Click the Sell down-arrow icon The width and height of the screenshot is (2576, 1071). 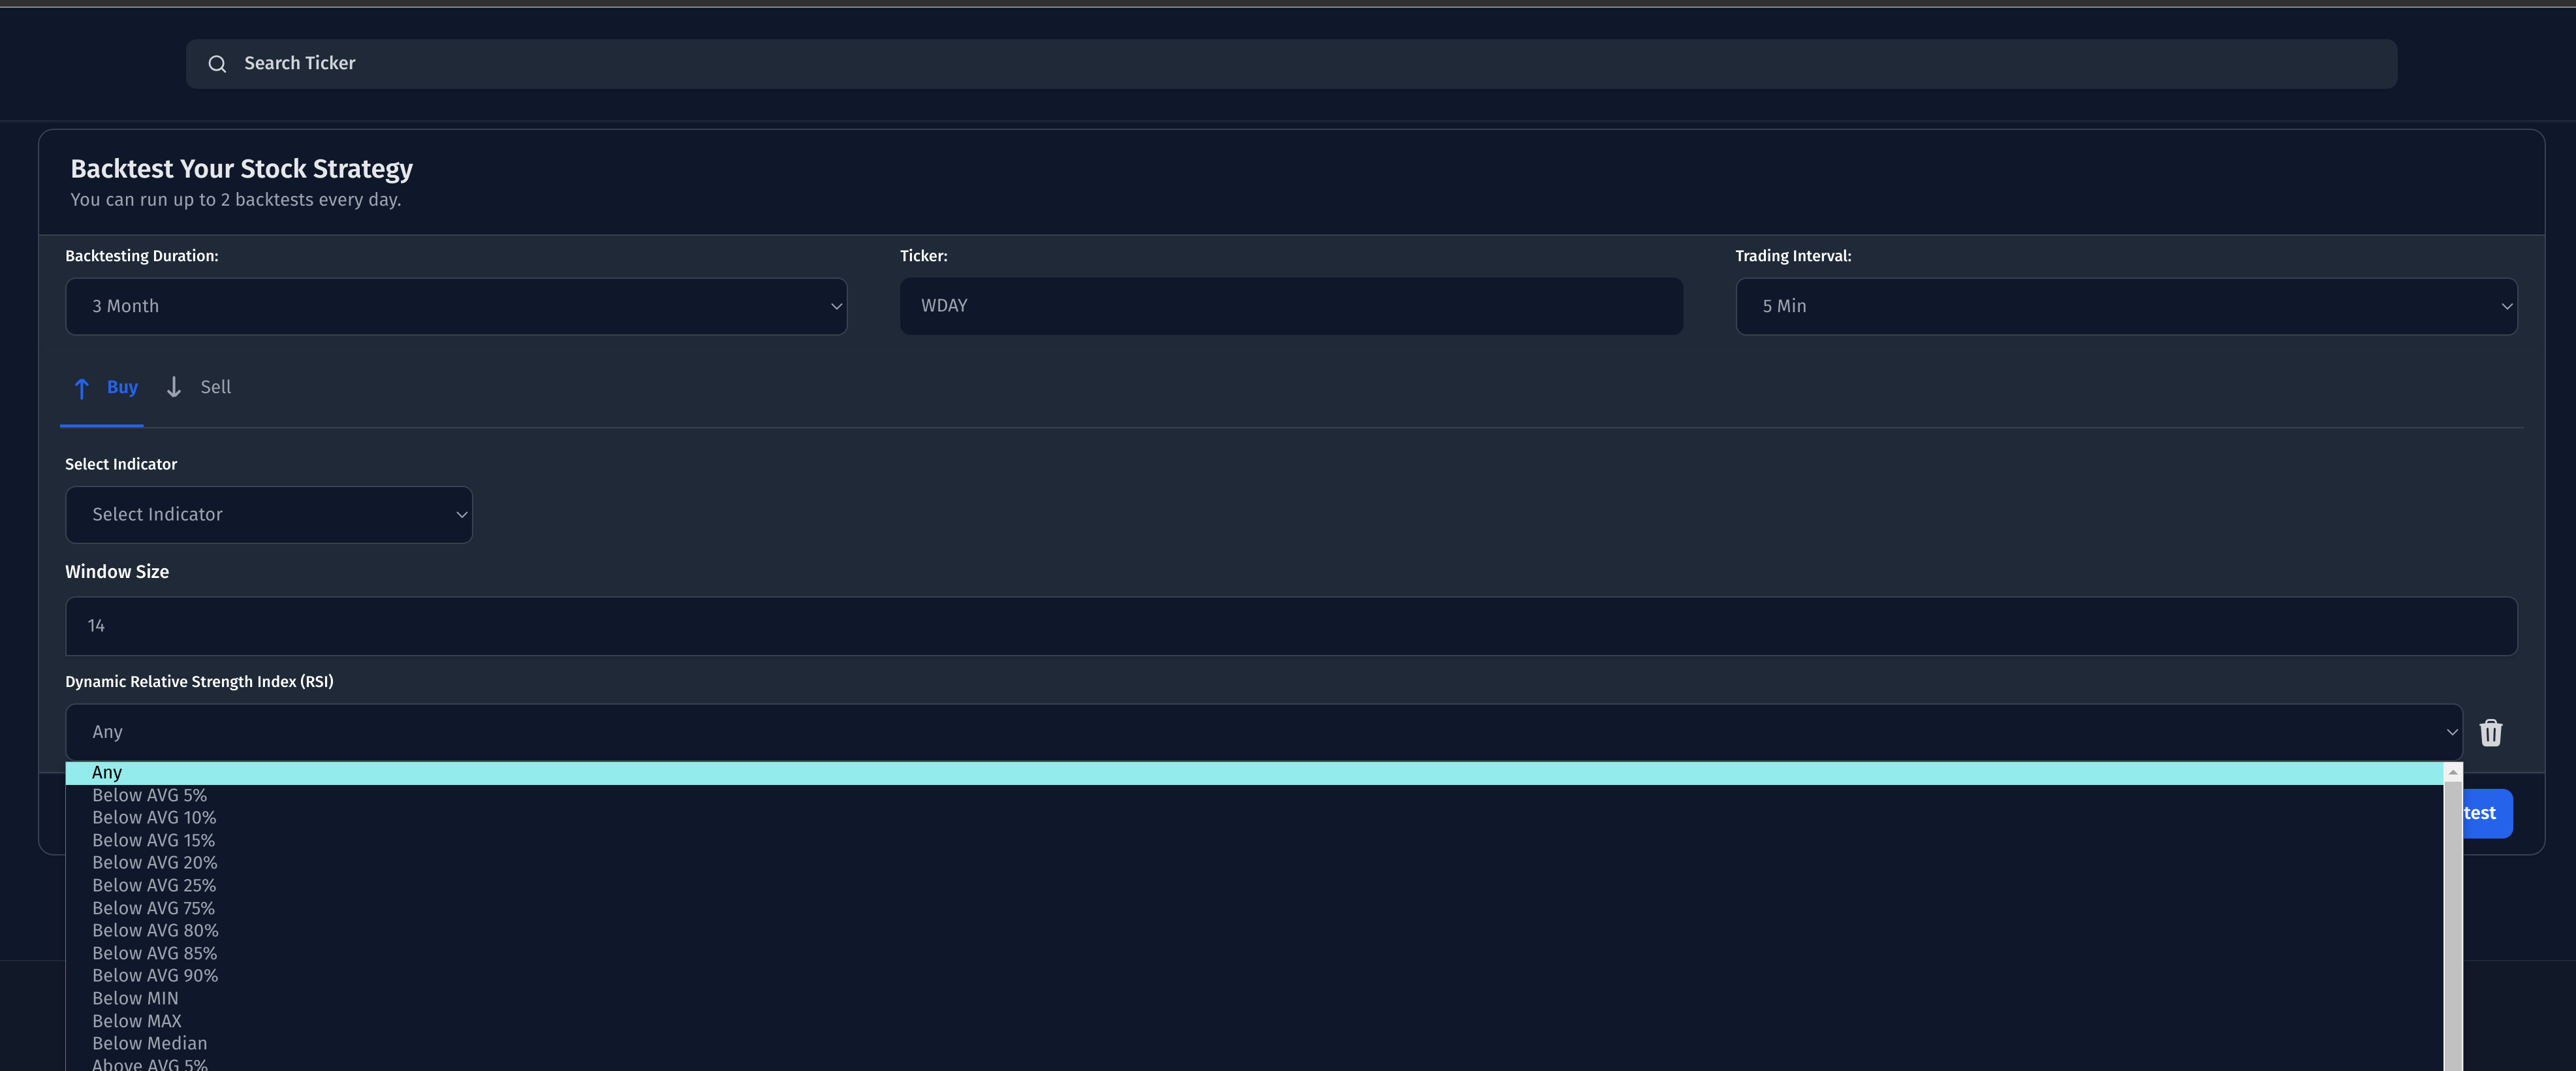click(x=174, y=387)
